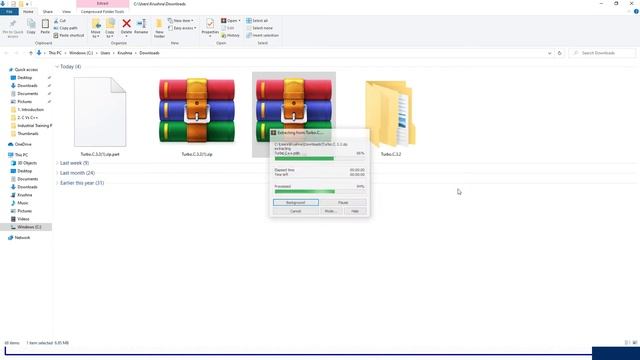Click the Up one level arrow
Screen dimensions: 640x360
click(31, 53)
